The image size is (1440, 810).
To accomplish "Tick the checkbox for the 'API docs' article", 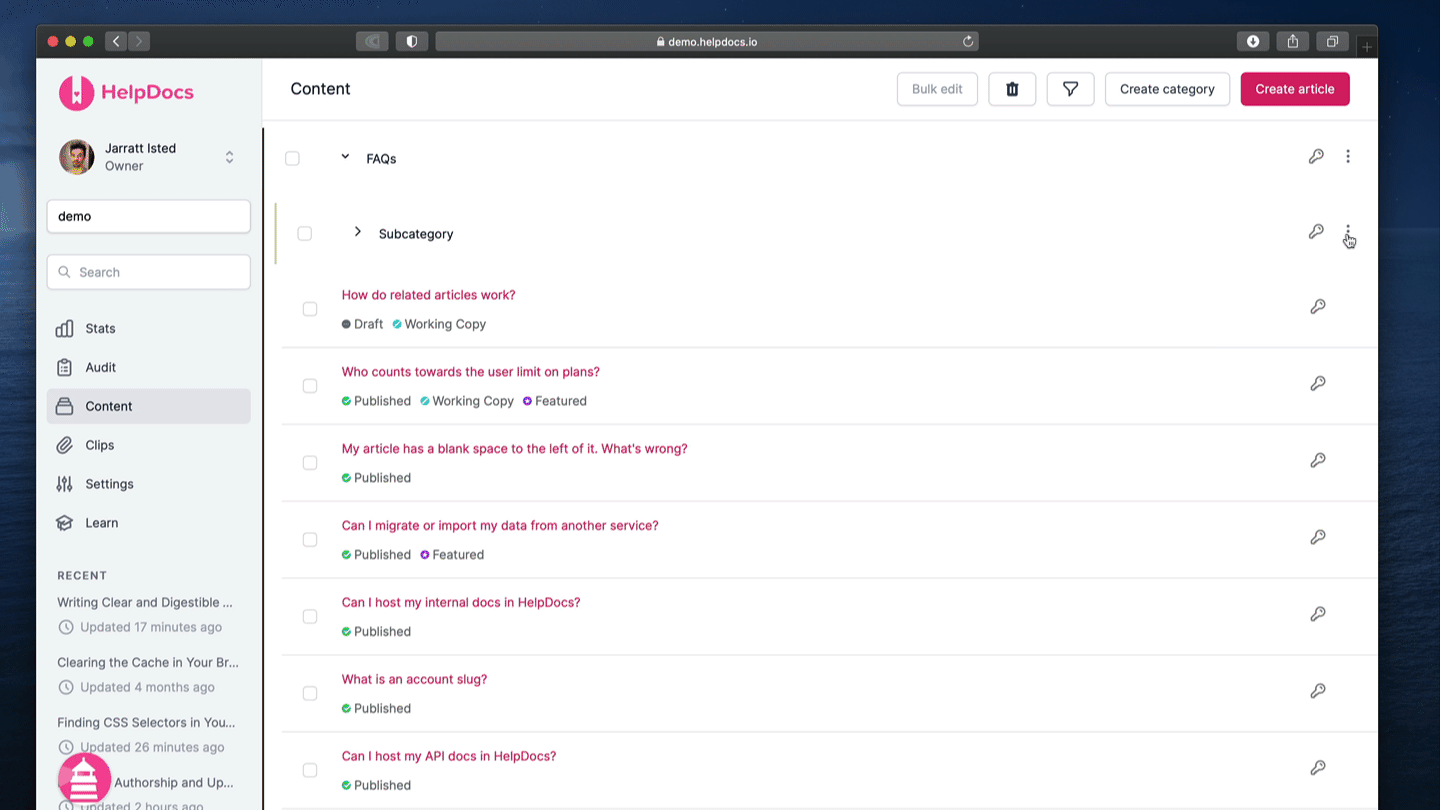I will coord(310,770).
